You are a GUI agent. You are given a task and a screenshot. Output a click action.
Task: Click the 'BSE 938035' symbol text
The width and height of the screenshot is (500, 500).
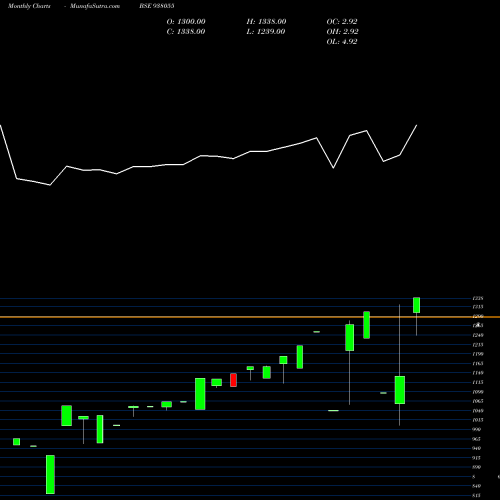click(157, 6)
